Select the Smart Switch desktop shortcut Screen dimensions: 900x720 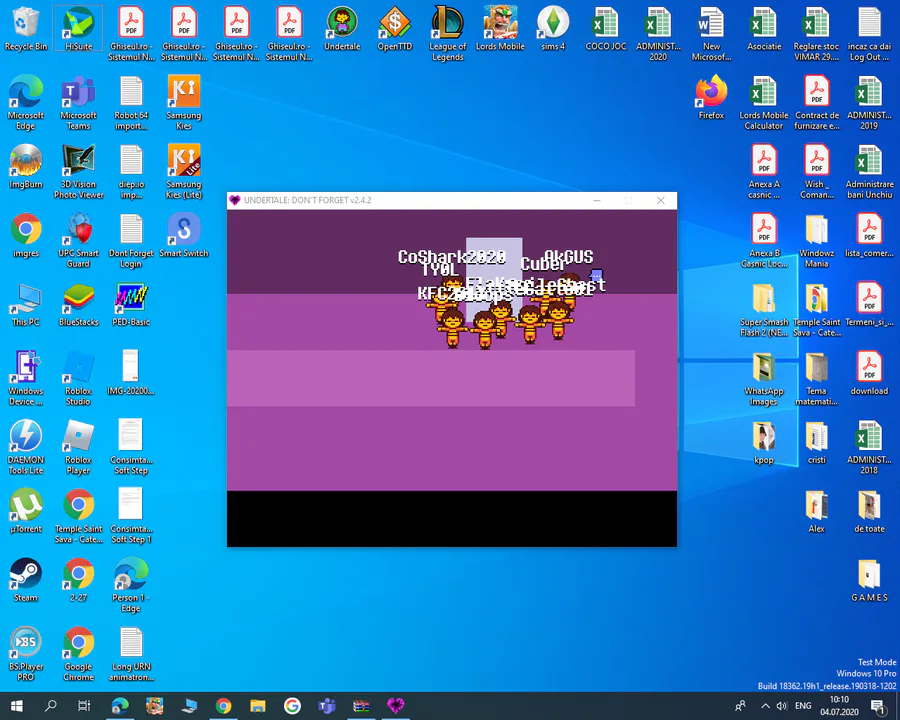pyautogui.click(x=184, y=236)
